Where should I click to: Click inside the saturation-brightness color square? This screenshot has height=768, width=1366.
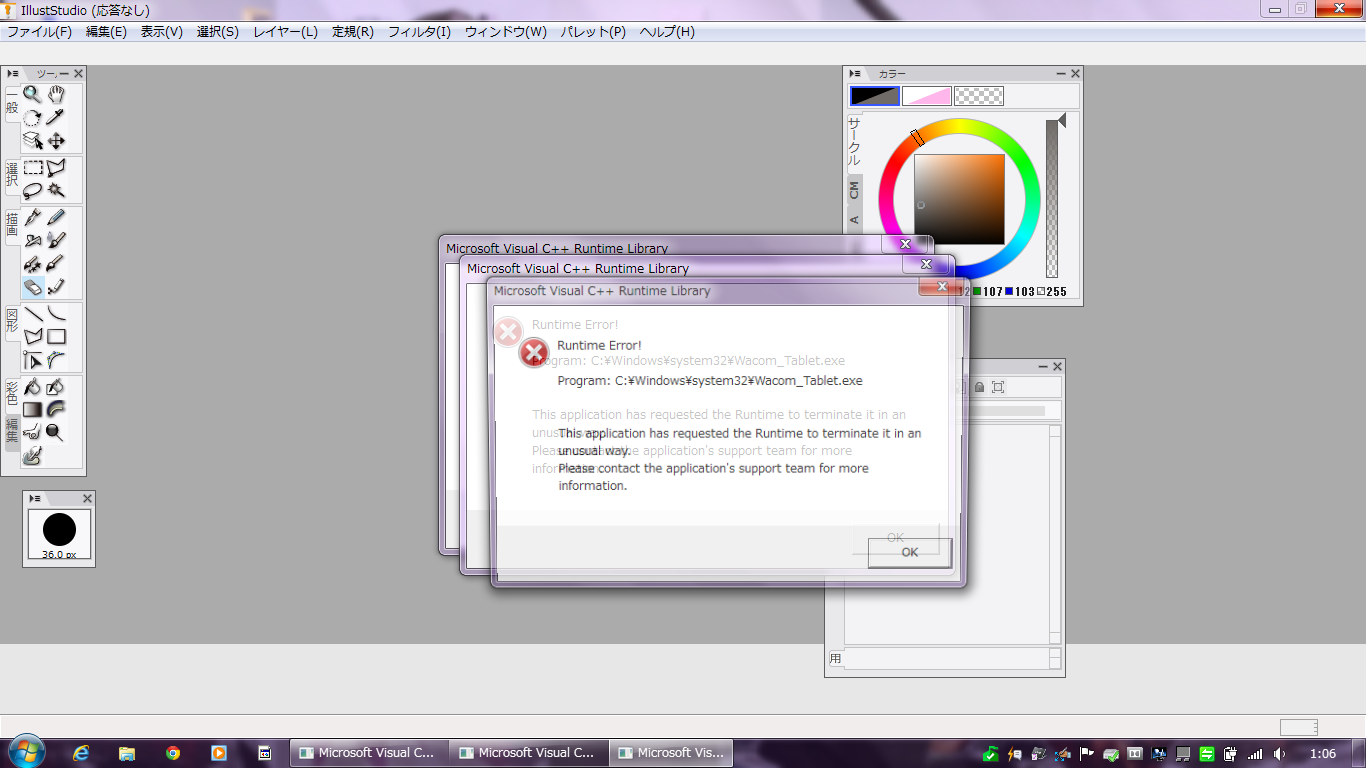[x=959, y=199]
